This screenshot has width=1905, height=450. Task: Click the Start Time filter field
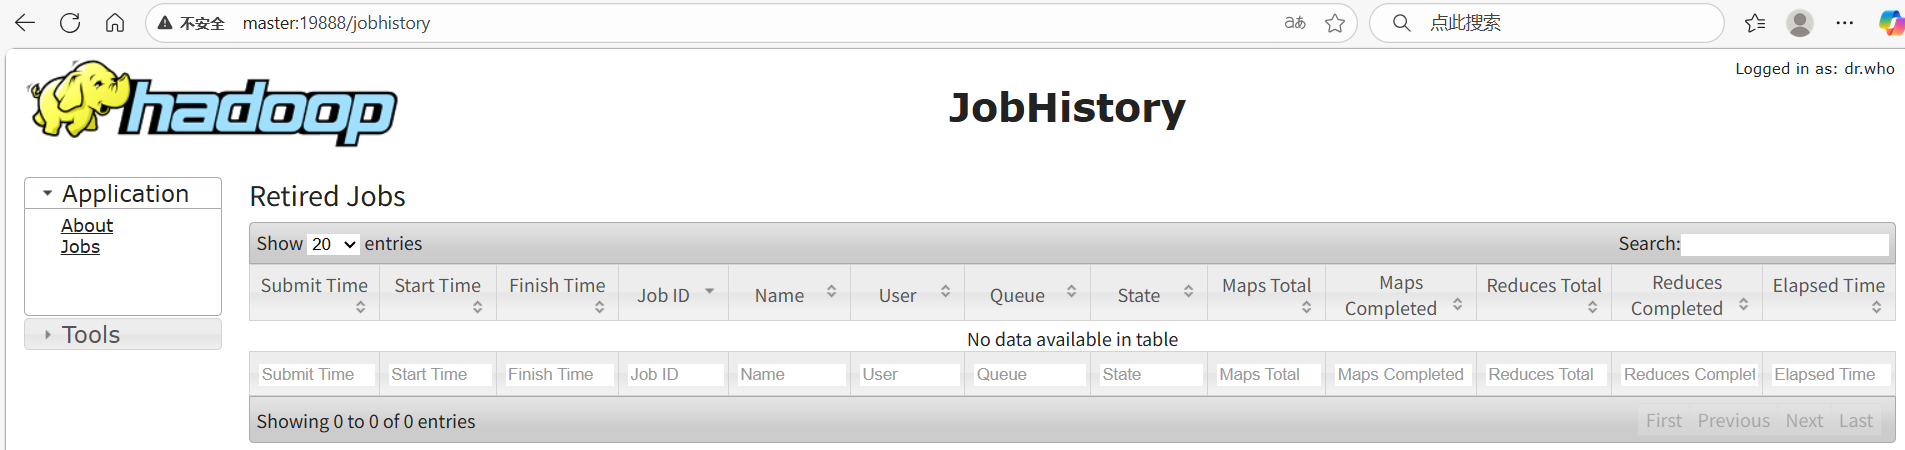pyautogui.click(x=439, y=374)
